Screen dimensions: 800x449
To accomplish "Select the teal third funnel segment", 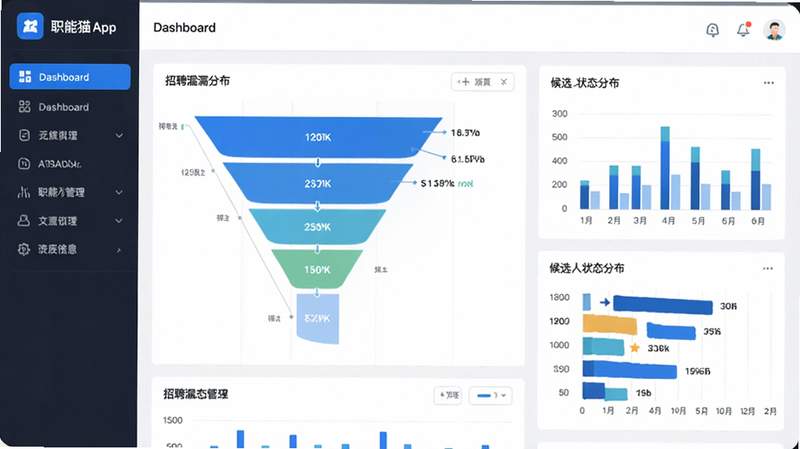I will tap(317, 227).
